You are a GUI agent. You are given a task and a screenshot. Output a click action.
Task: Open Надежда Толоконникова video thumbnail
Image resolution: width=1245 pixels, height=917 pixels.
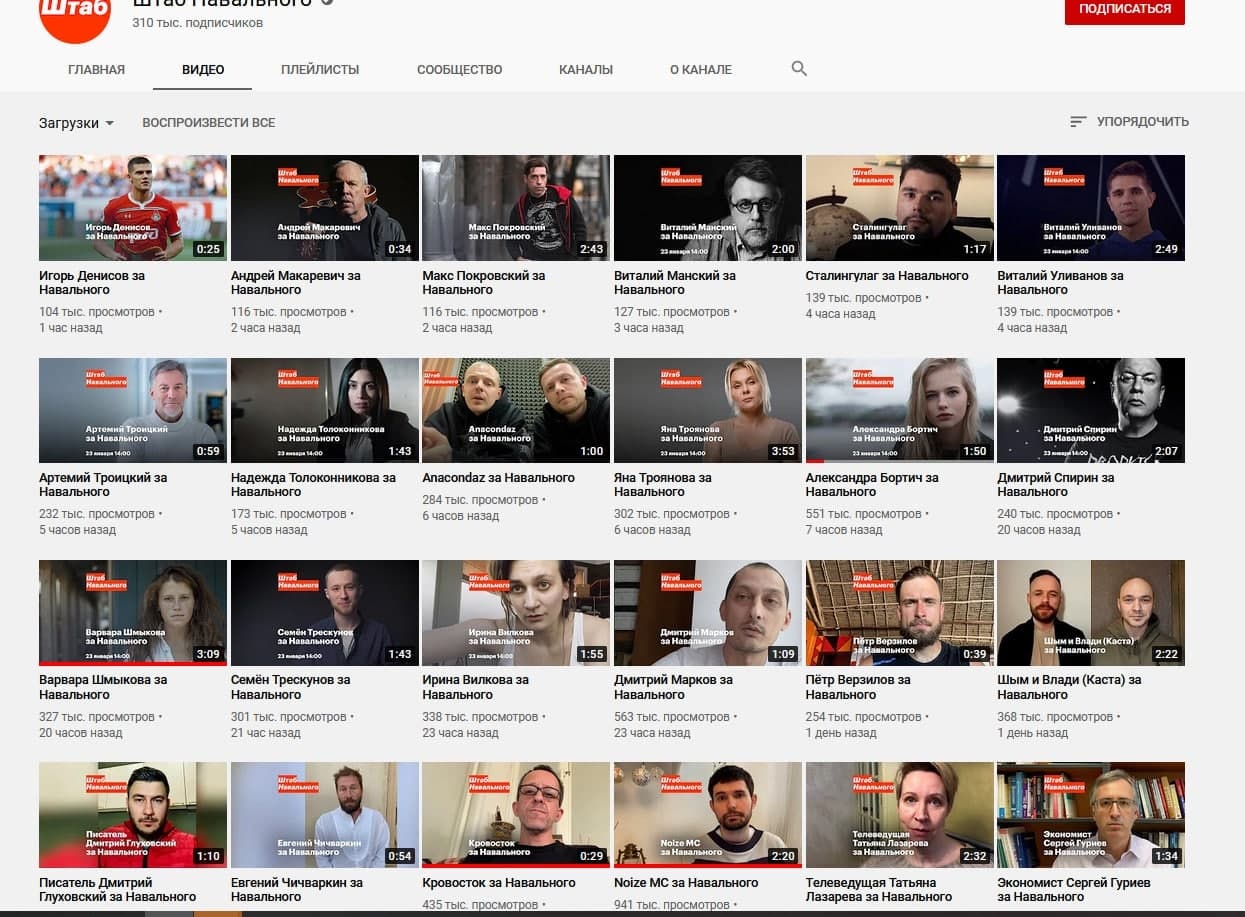[x=325, y=411]
